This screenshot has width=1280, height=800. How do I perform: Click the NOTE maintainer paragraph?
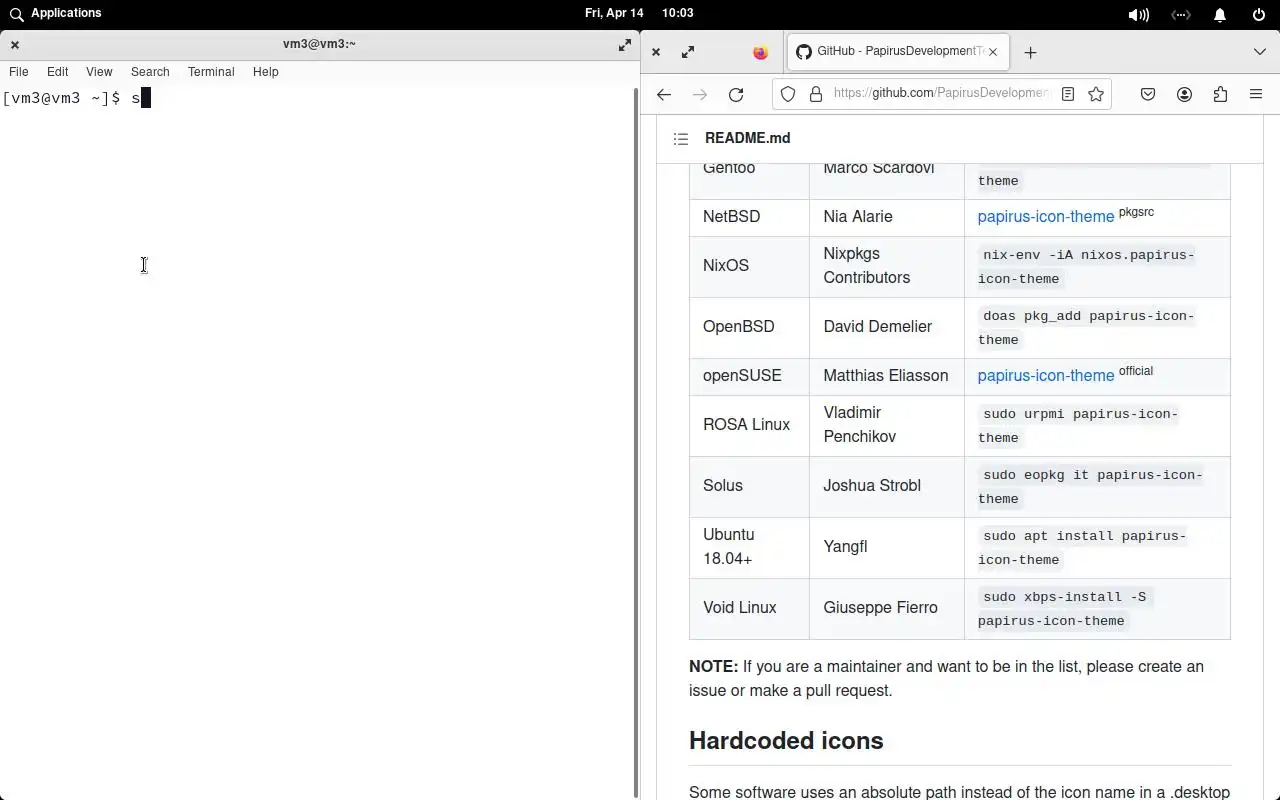pyautogui.click(x=946, y=678)
